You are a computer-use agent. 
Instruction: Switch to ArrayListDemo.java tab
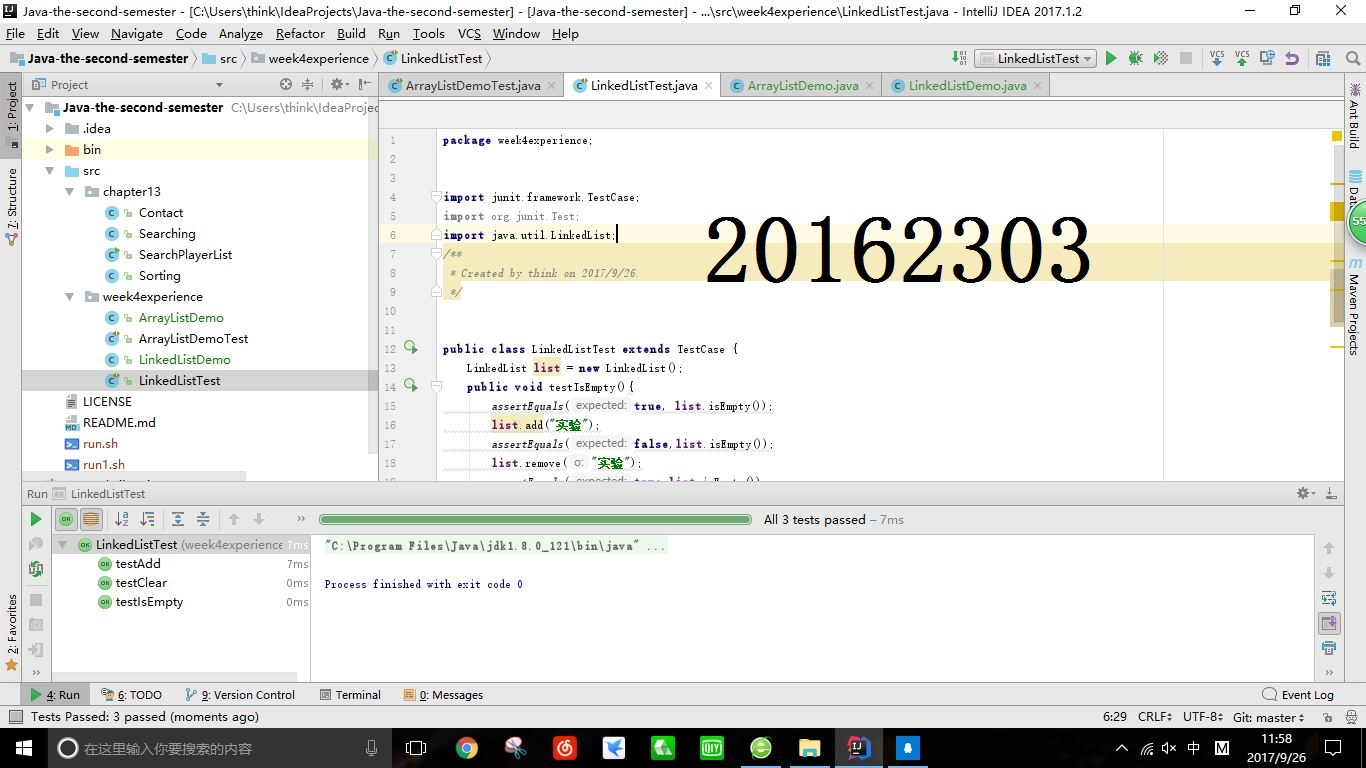coord(803,86)
